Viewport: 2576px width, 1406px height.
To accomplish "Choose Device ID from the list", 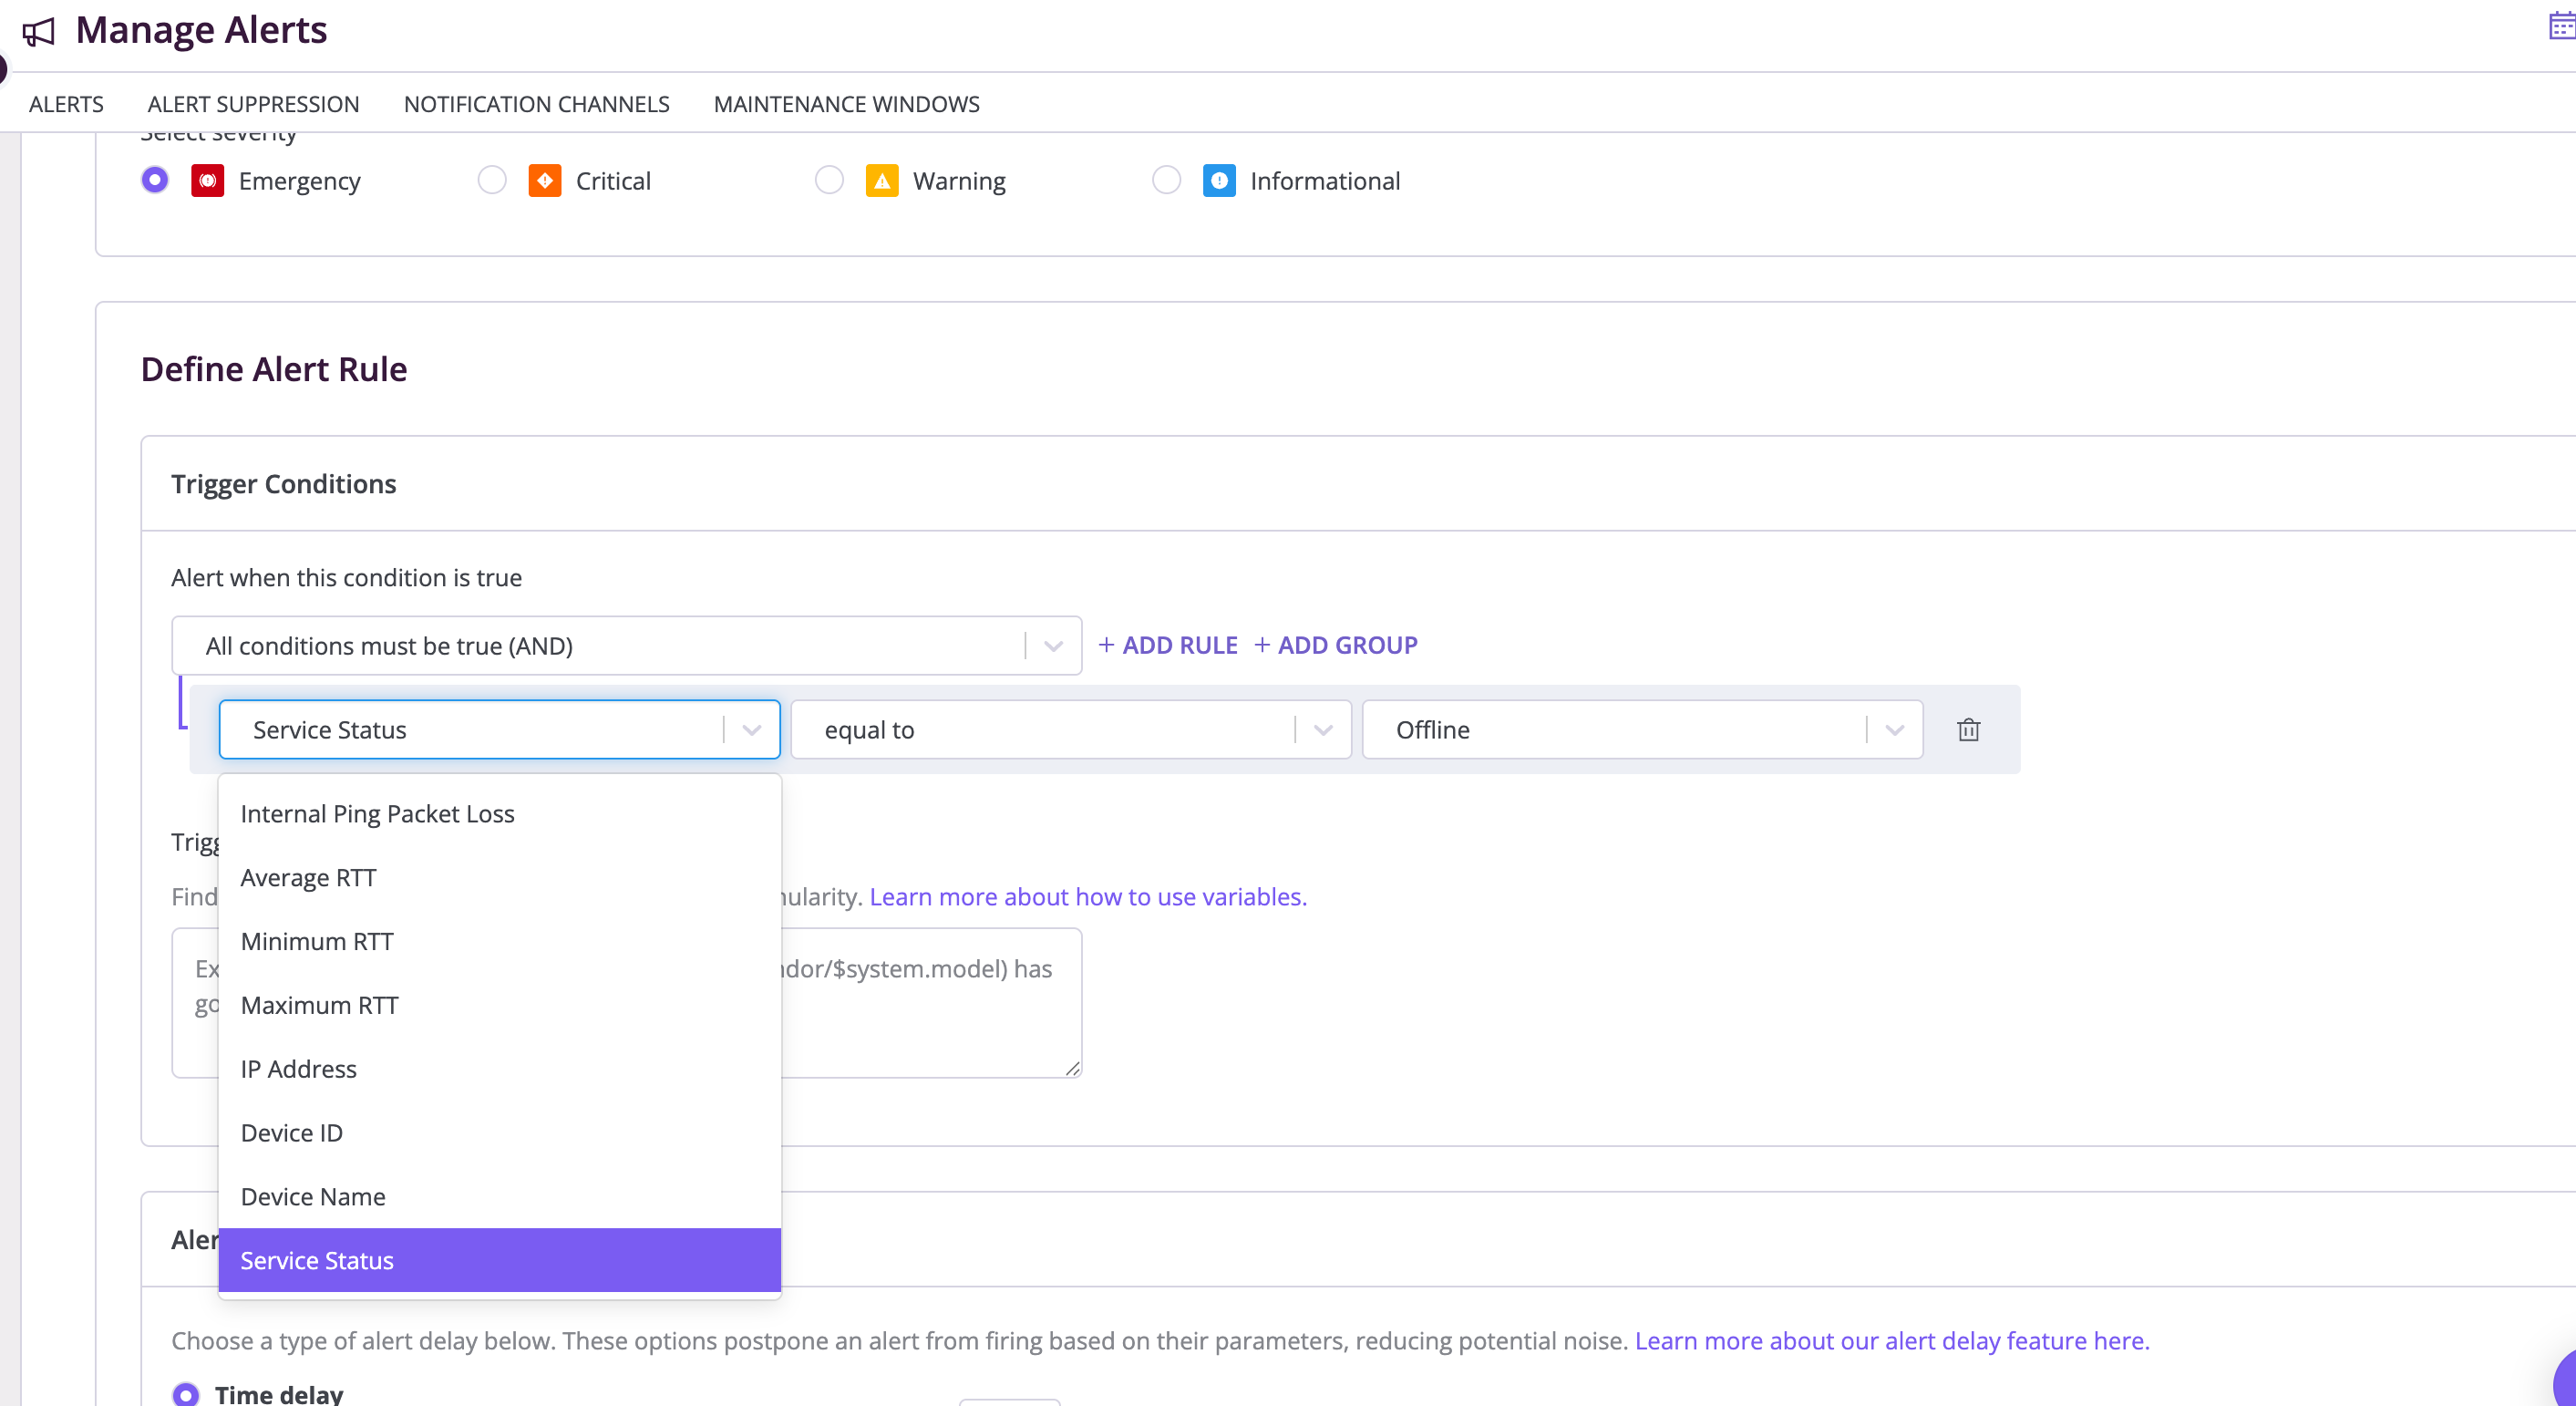I will point(499,1134).
